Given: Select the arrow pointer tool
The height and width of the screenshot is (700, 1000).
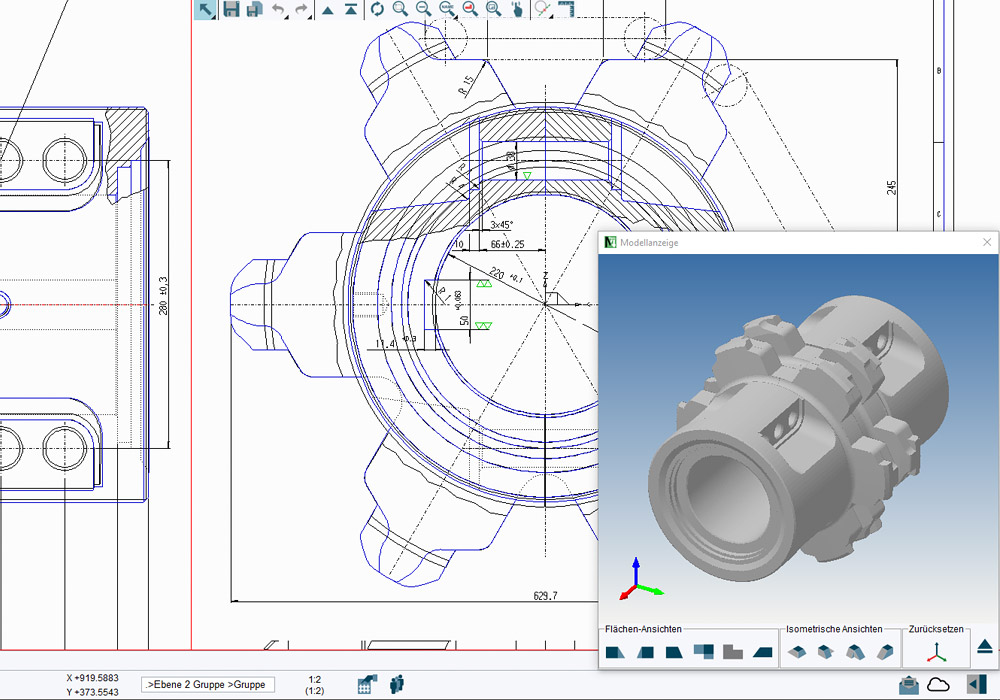Looking at the screenshot, I should pyautogui.click(x=205, y=9).
